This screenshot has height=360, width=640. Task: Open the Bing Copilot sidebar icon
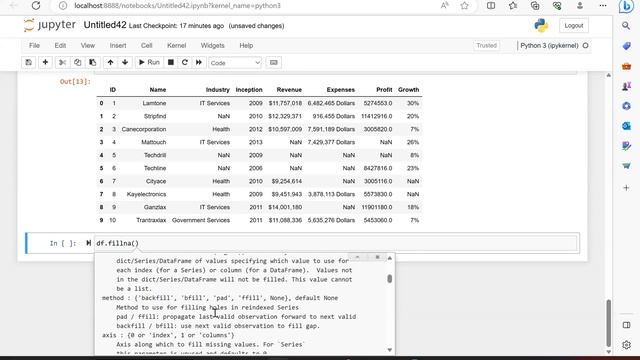[627, 7]
